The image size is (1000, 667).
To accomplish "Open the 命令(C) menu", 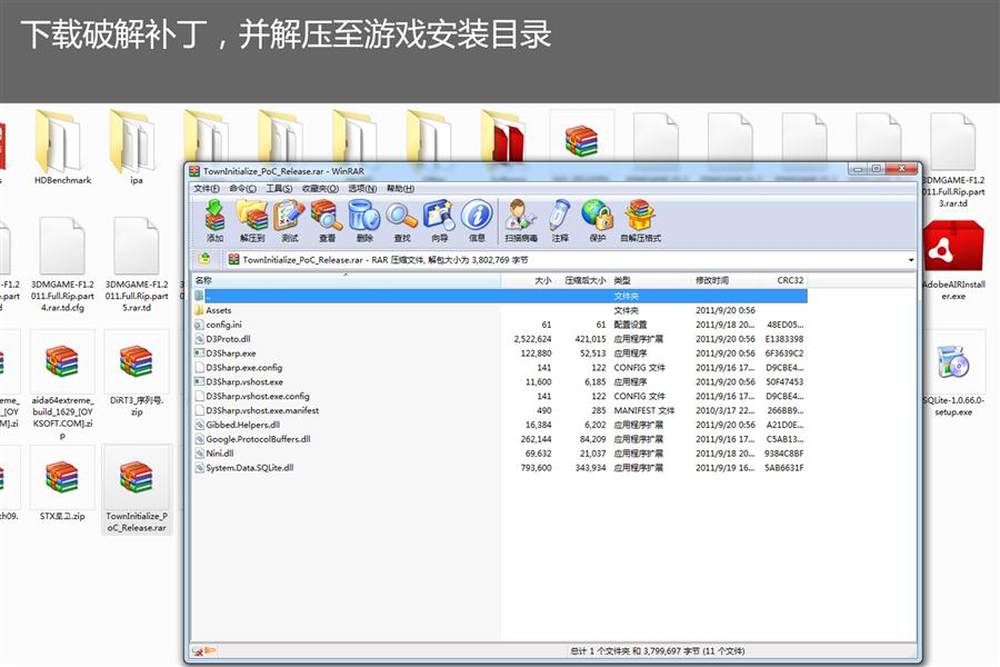I will (x=242, y=189).
